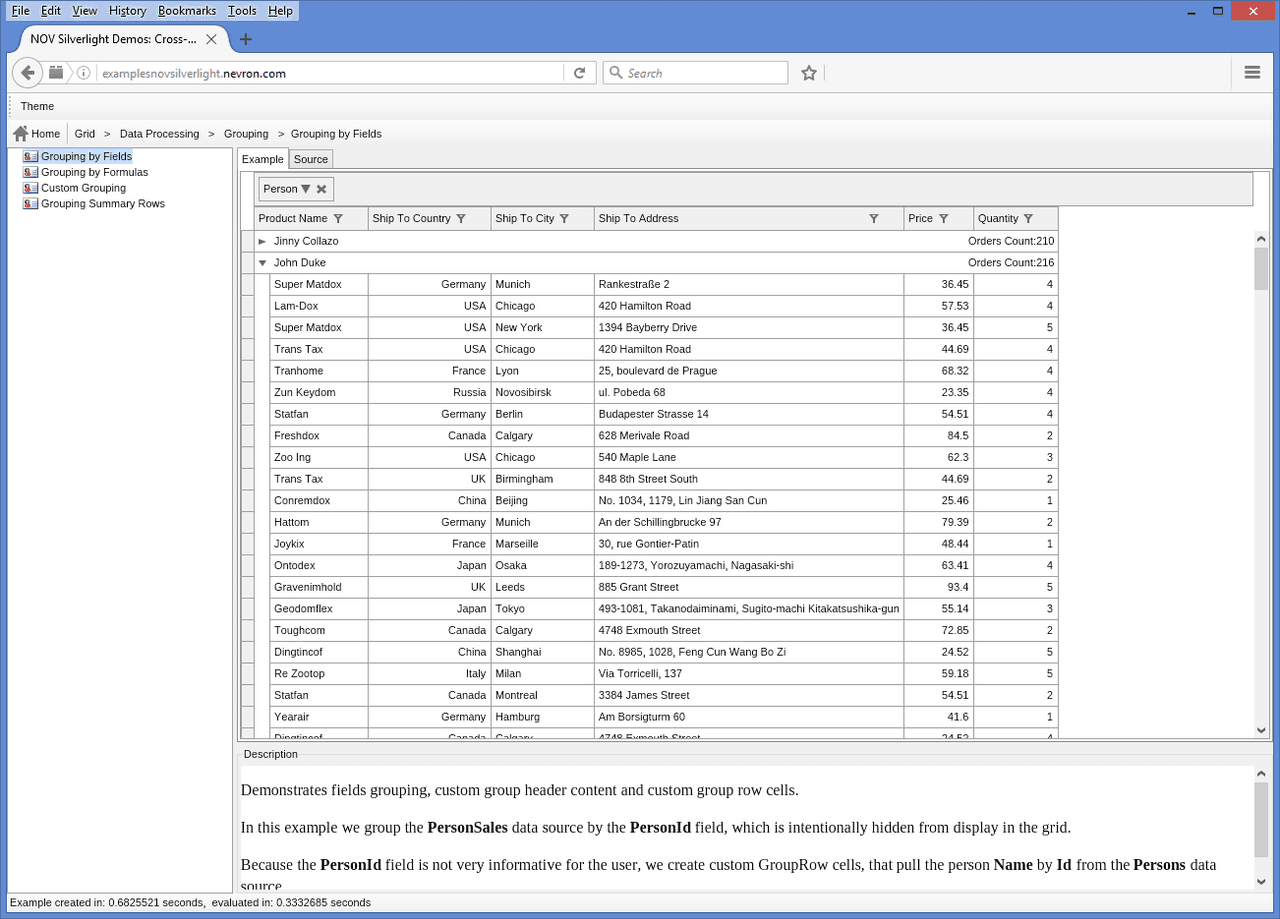
Task: Click the Marseille city cell
Action: point(543,544)
